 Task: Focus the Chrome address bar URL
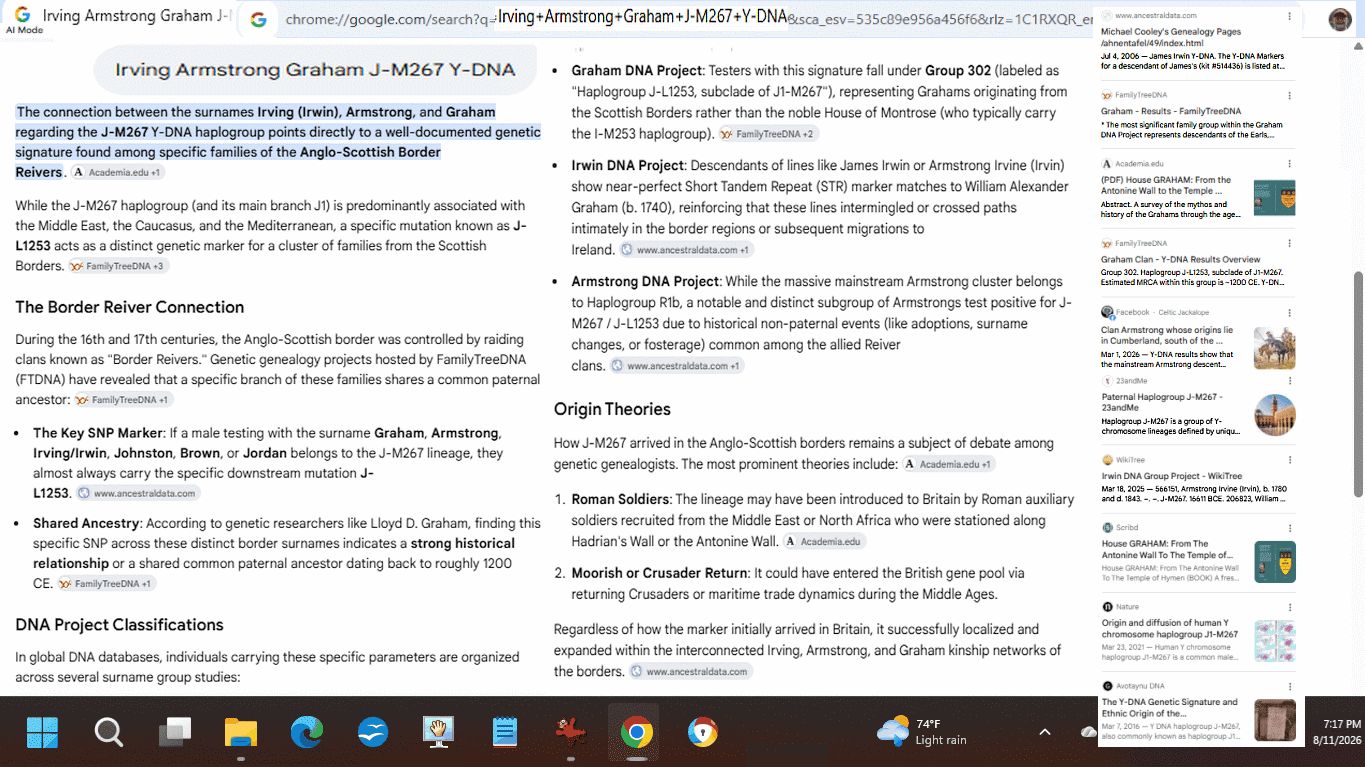click(690, 19)
